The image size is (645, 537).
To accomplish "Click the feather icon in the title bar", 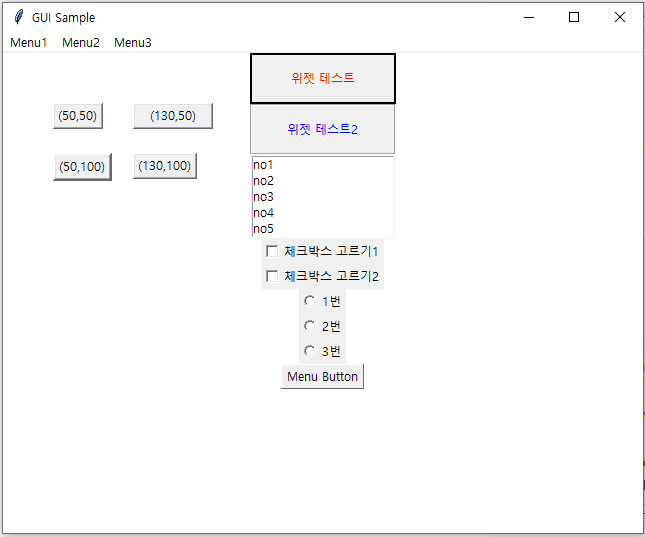I will [x=19, y=17].
